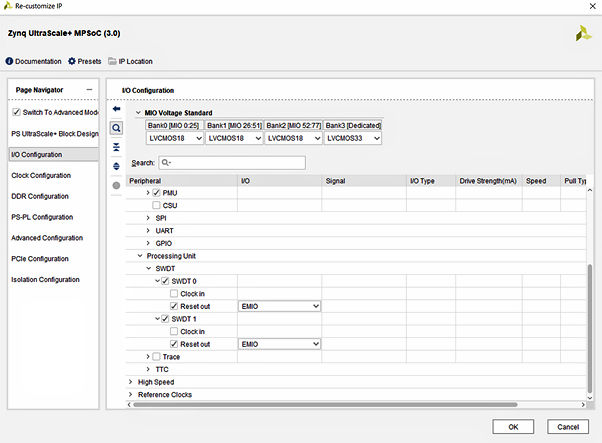Screen dimensions: 602x443
Task: Click the back arrow icon in I/O Configuration
Action: click(x=116, y=109)
